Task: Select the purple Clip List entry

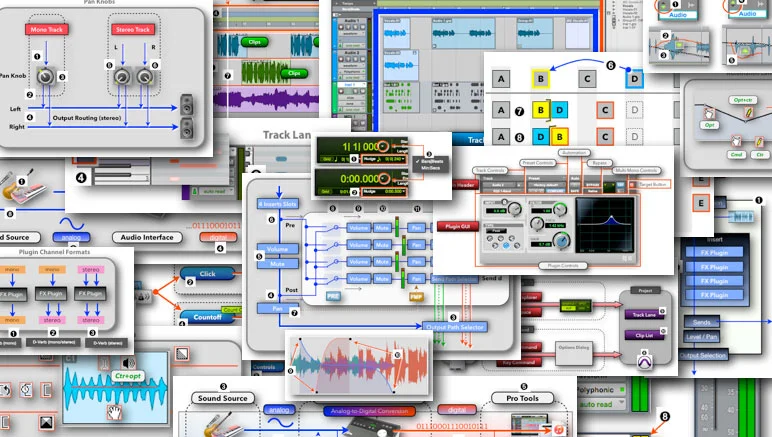Action: pos(644,335)
